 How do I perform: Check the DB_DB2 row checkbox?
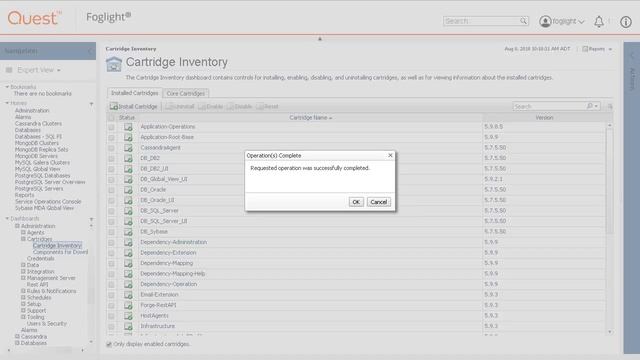111,158
